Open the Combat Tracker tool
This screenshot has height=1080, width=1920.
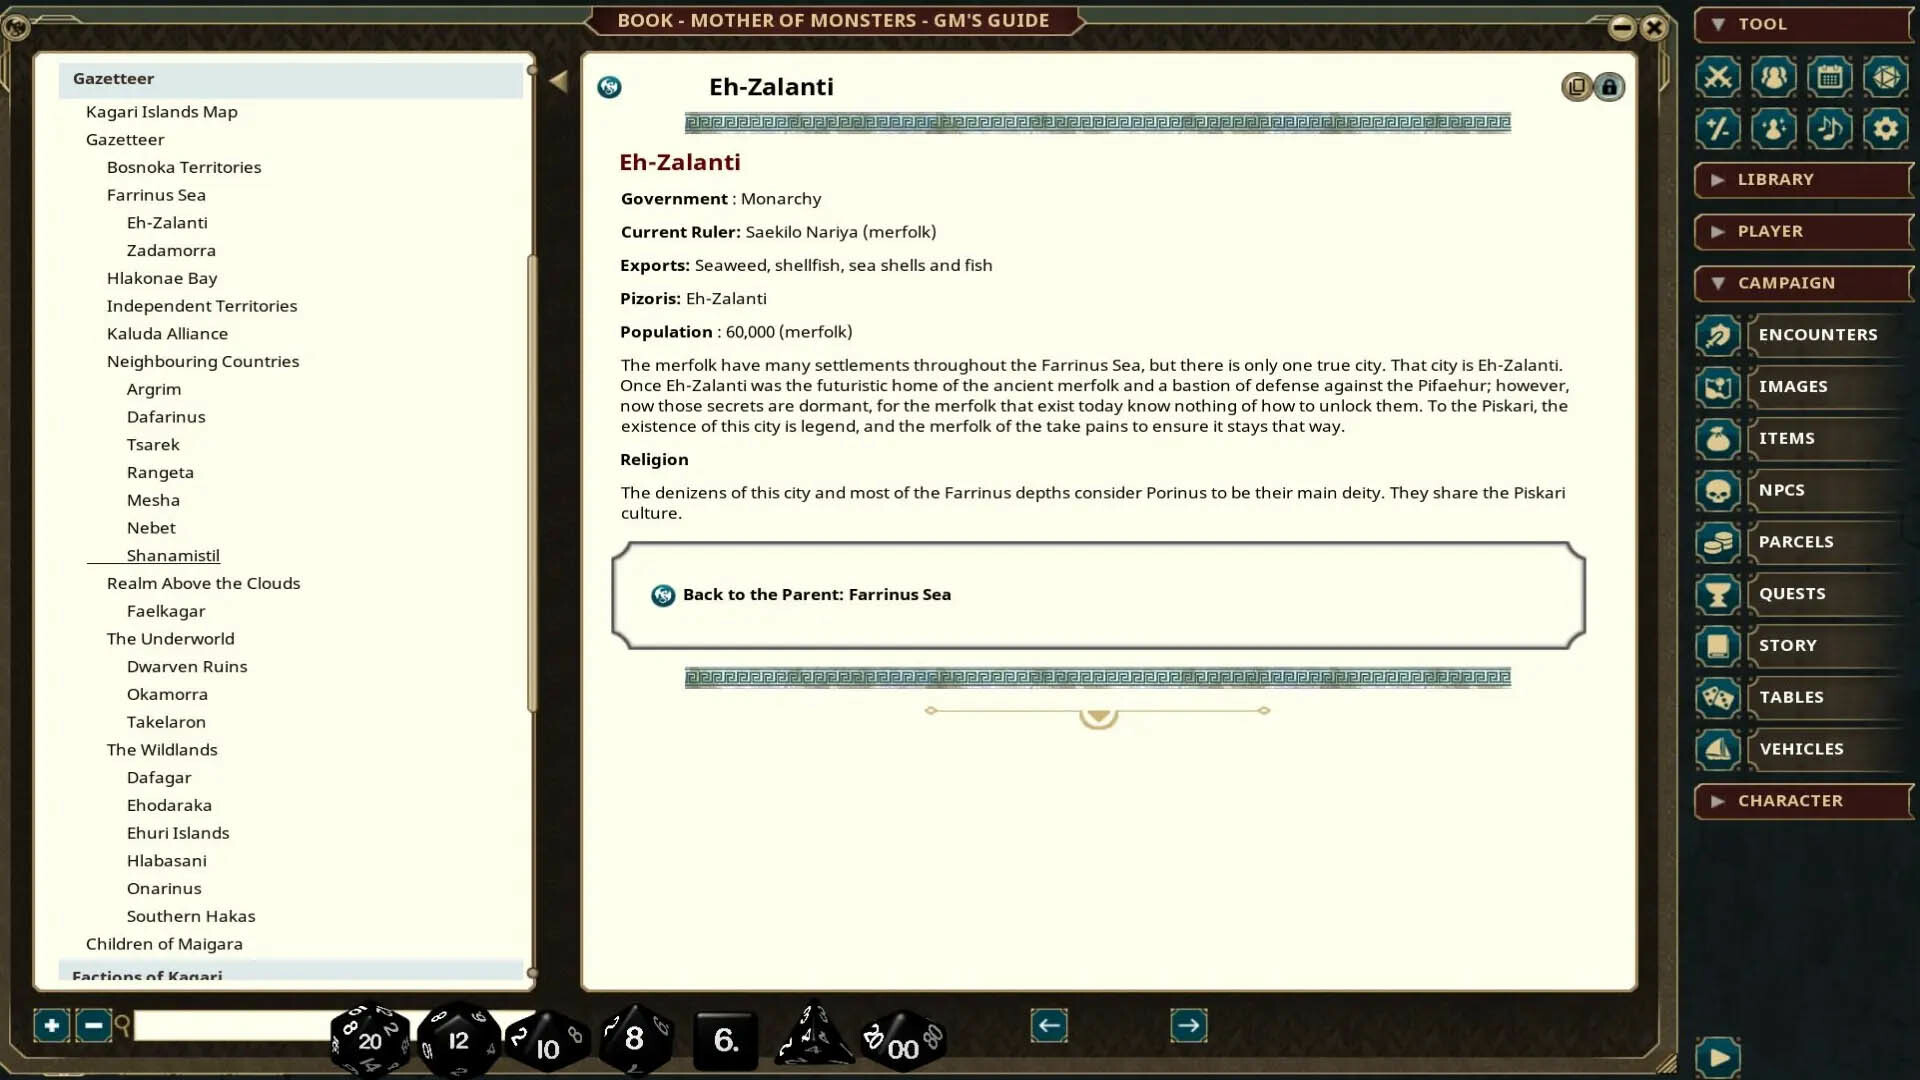pyautogui.click(x=1717, y=77)
